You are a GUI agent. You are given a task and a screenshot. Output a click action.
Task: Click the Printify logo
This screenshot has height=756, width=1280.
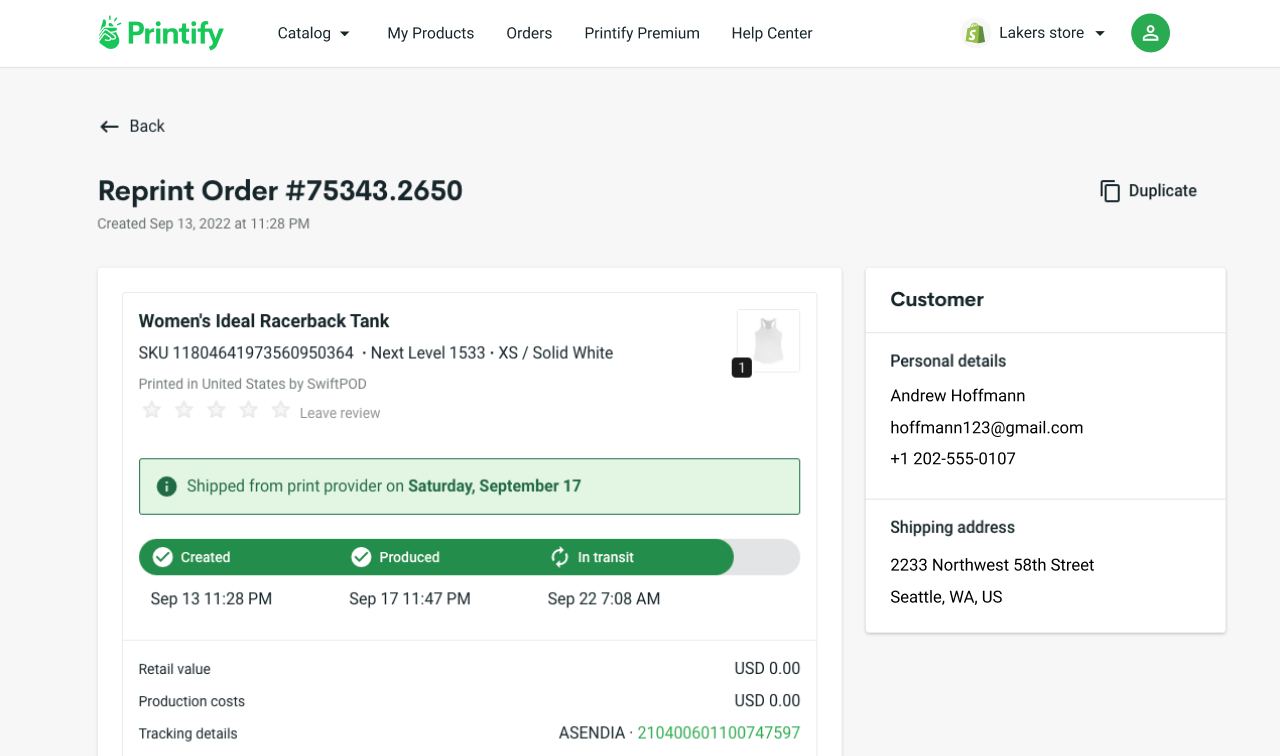tap(160, 33)
